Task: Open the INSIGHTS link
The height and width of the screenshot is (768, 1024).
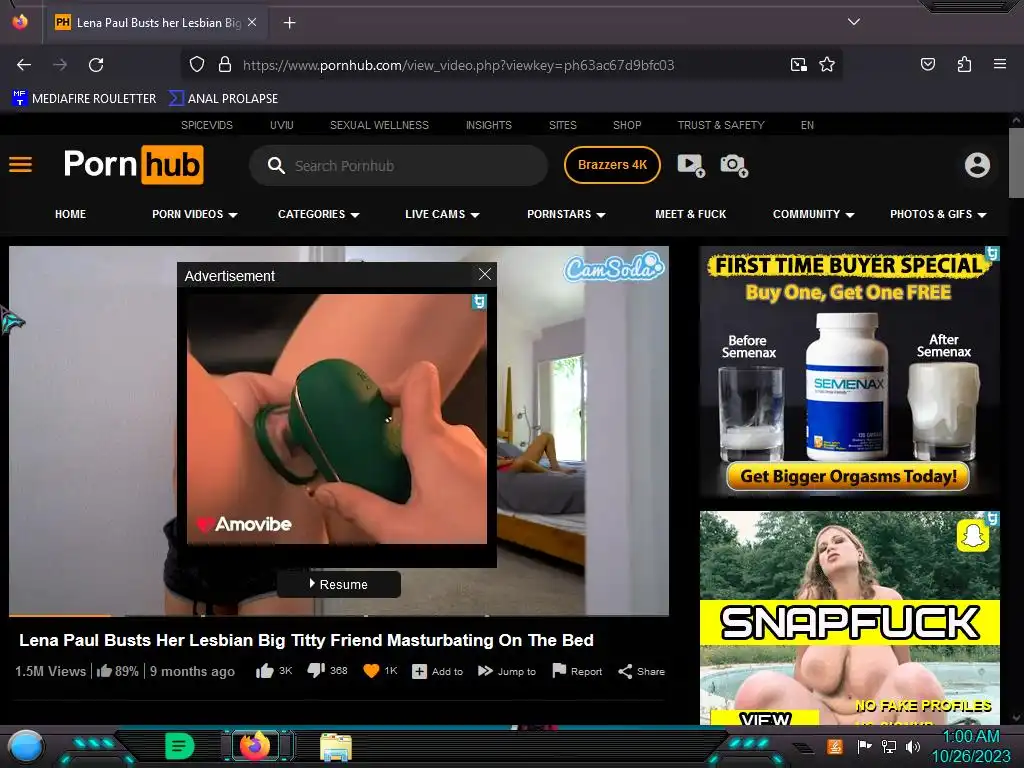Action: click(x=488, y=125)
